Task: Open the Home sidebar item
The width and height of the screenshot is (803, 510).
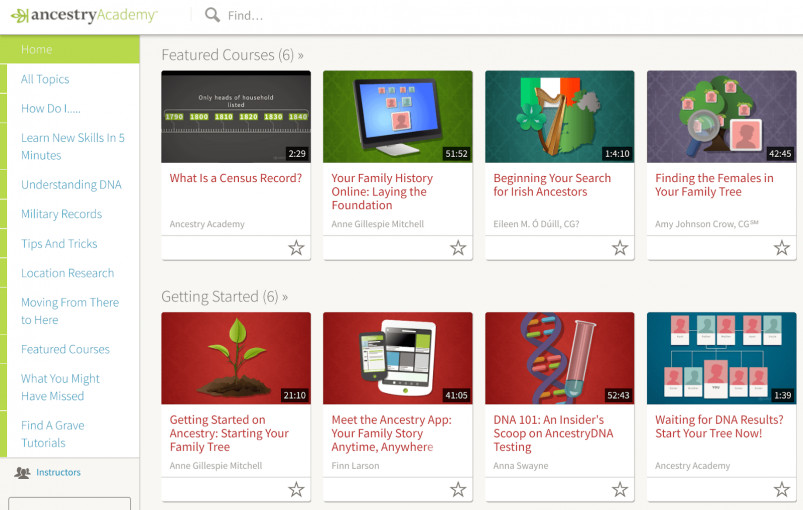Action: click(x=70, y=50)
